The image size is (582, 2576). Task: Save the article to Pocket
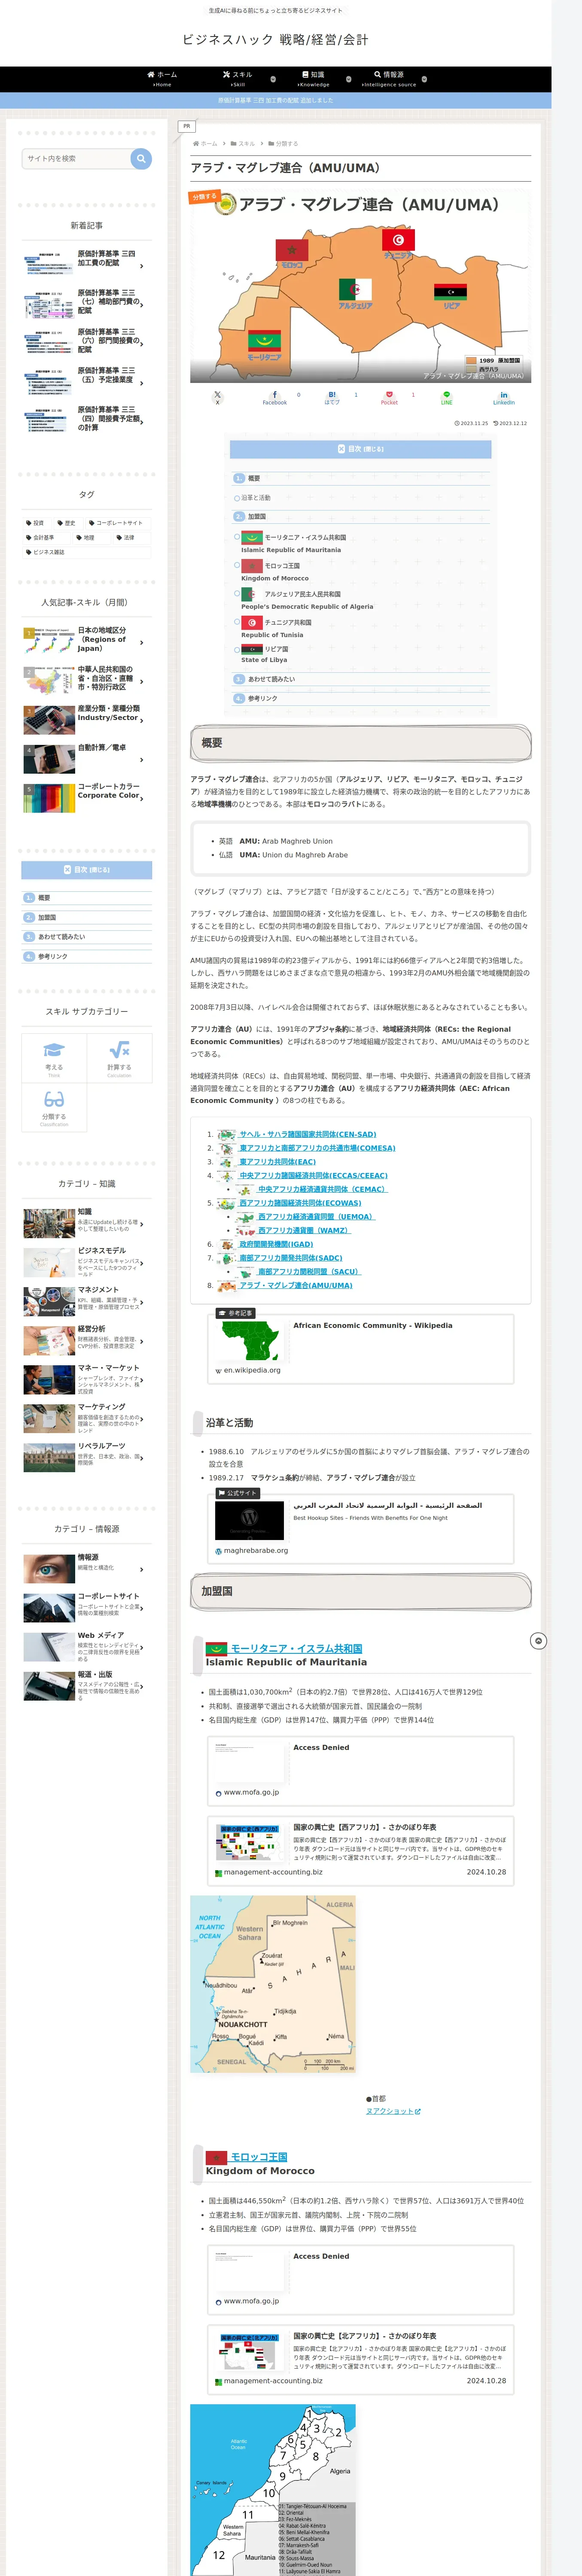coord(389,398)
